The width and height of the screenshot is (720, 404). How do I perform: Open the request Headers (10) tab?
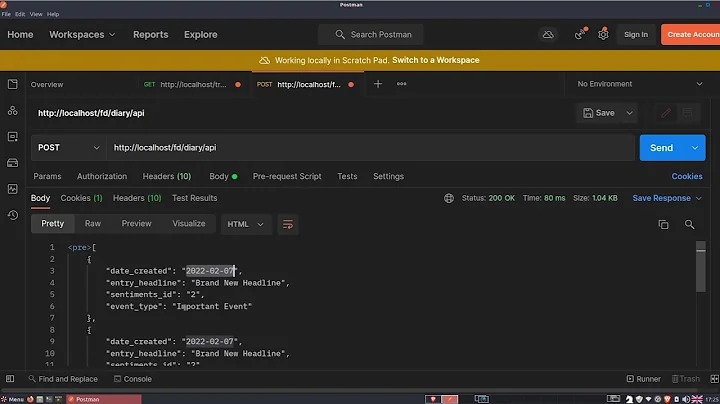coord(167,176)
